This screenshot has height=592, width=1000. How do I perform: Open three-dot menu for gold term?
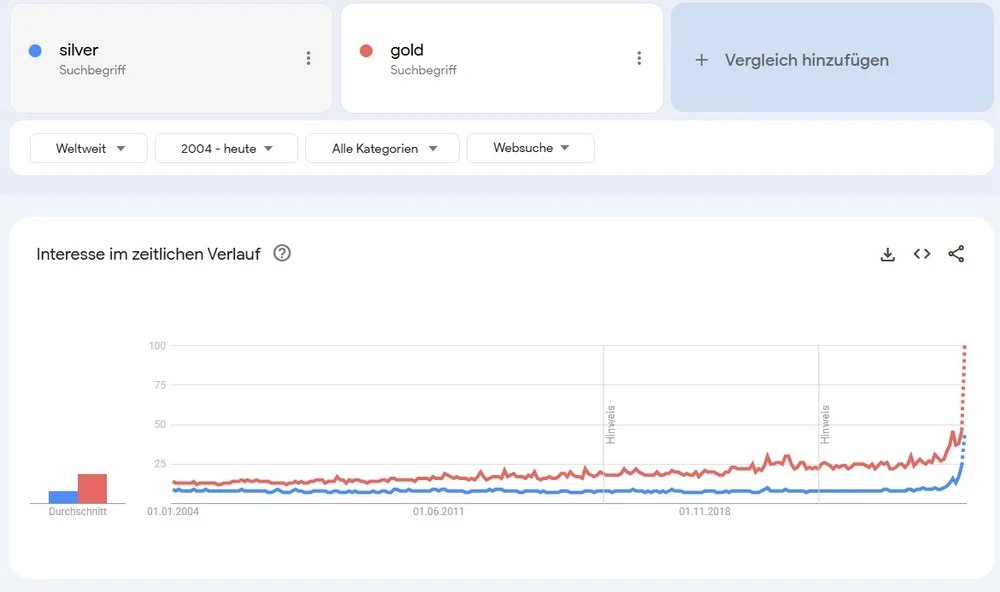[639, 58]
